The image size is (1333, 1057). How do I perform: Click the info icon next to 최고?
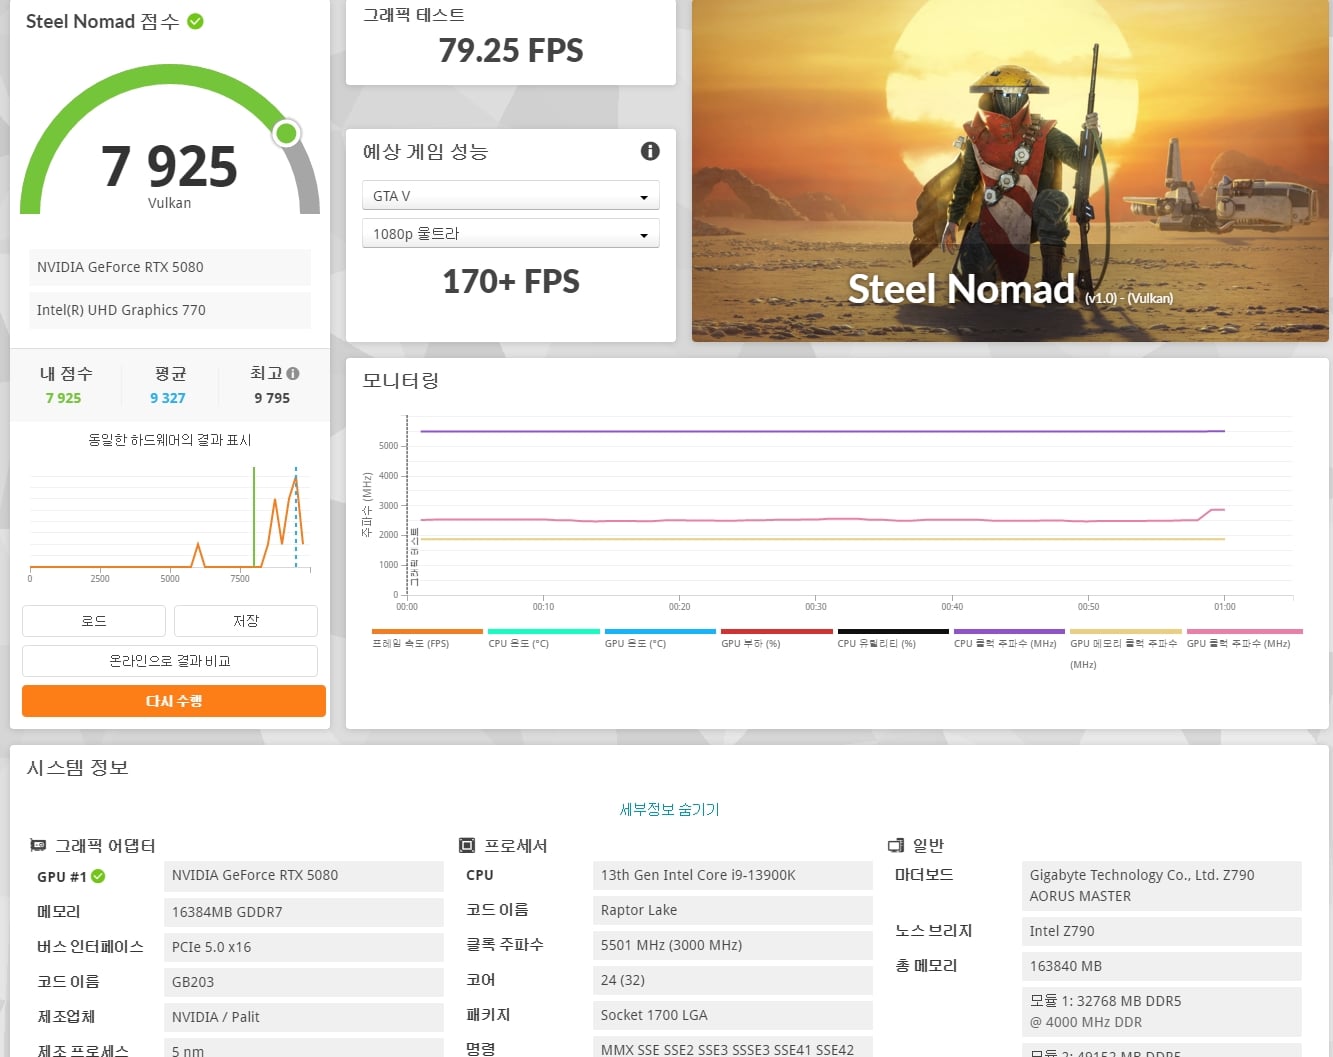[293, 373]
